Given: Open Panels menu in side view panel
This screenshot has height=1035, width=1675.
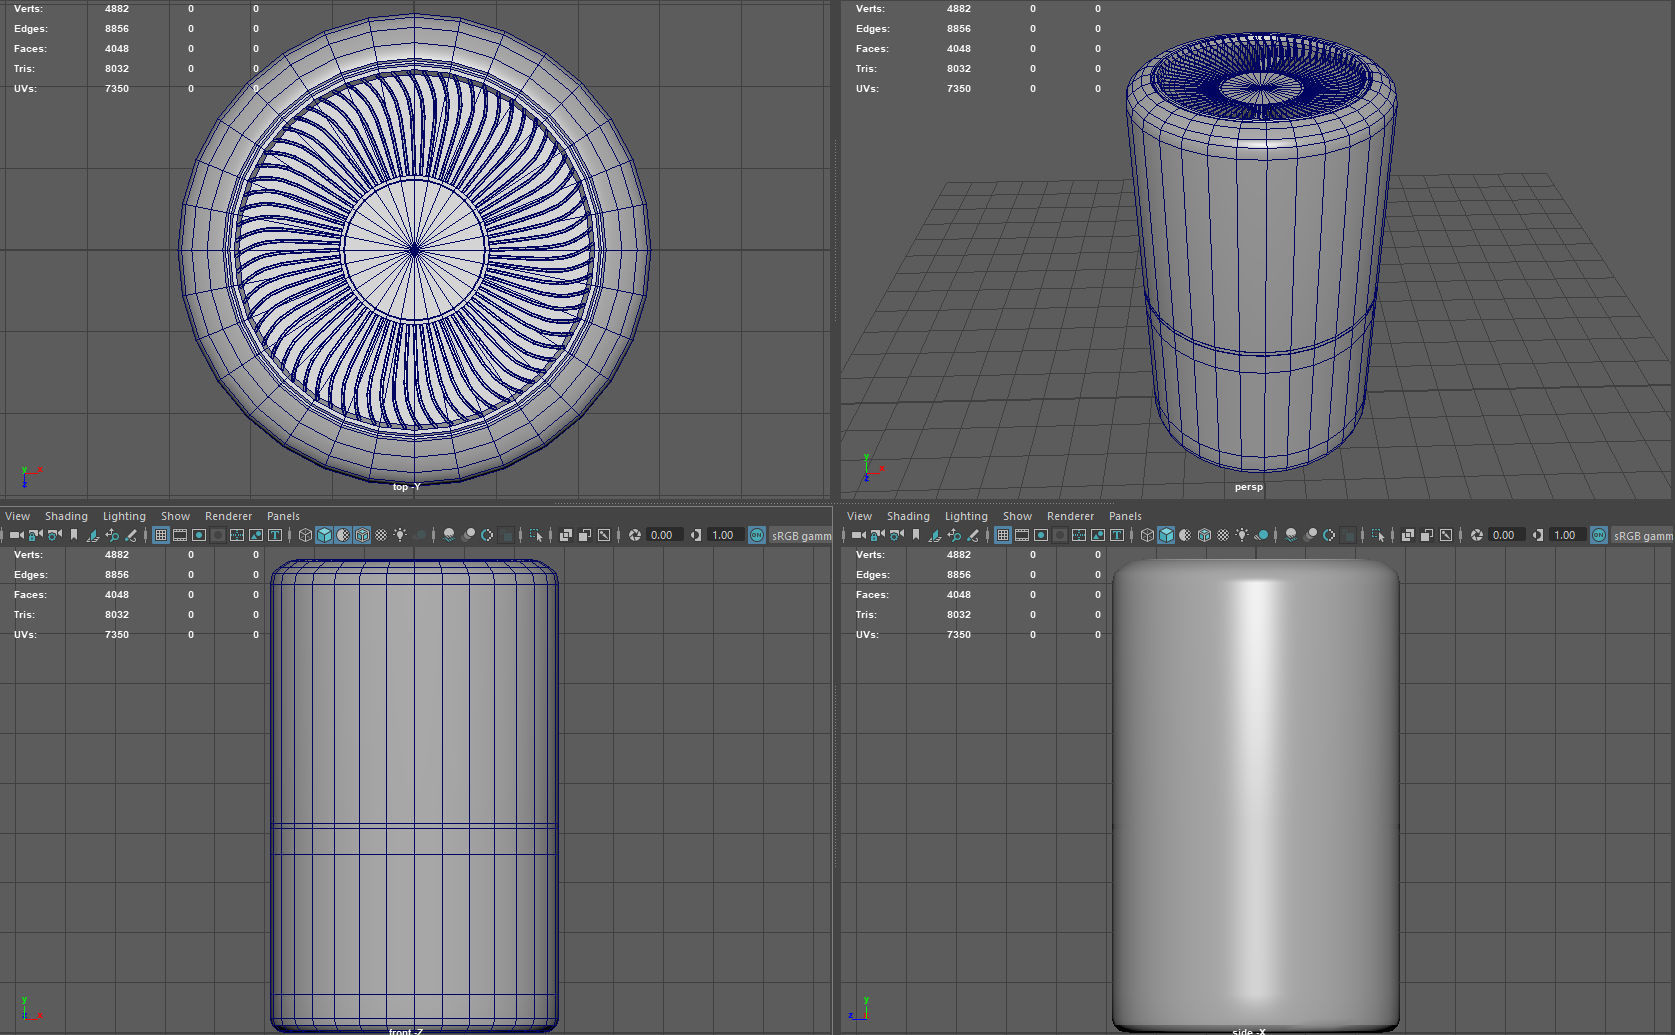Looking at the screenshot, I should click(1125, 516).
